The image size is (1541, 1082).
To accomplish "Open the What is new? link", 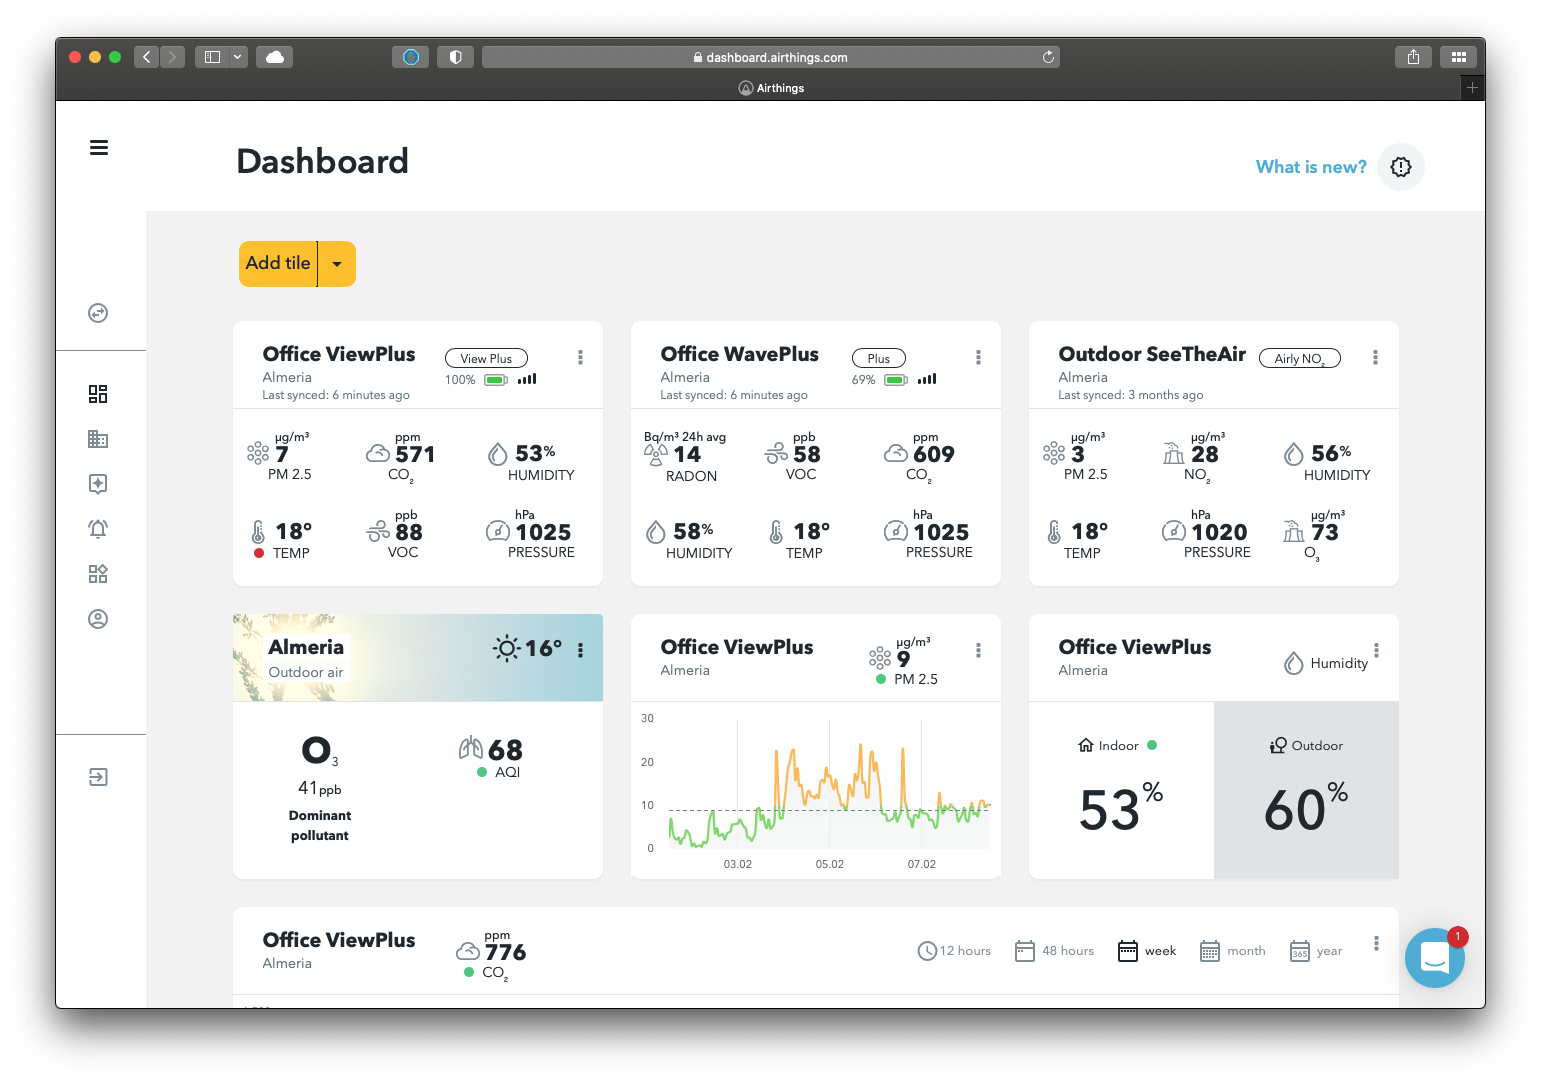I will tap(1310, 167).
